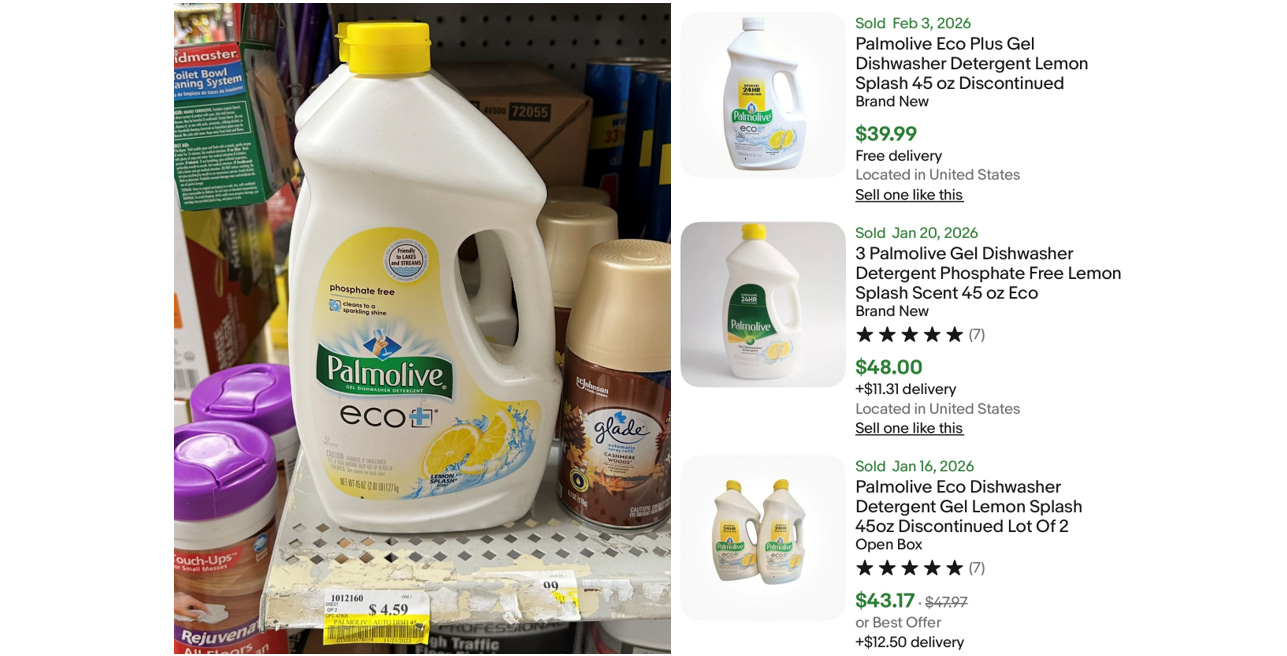This screenshot has width=1287, height=656.
Task: Click the second listing's product thumbnail
Action: pos(763,304)
